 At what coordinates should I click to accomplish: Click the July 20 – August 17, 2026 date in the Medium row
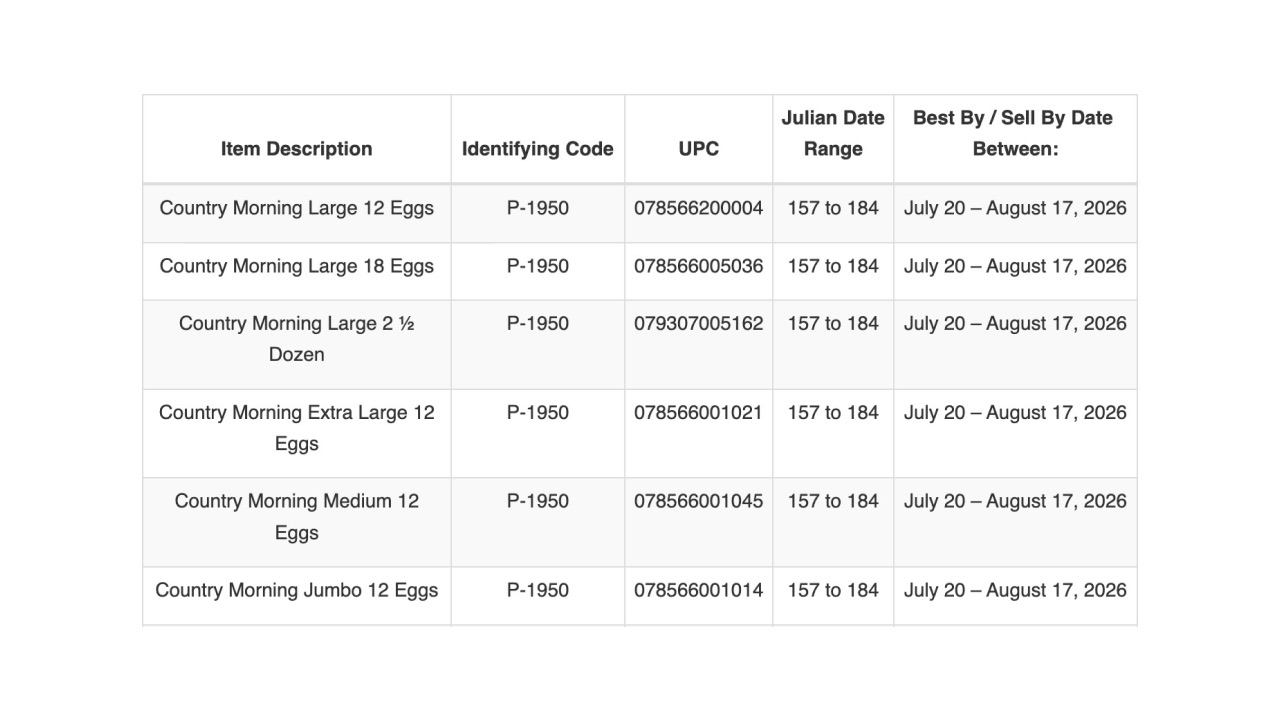point(1015,501)
